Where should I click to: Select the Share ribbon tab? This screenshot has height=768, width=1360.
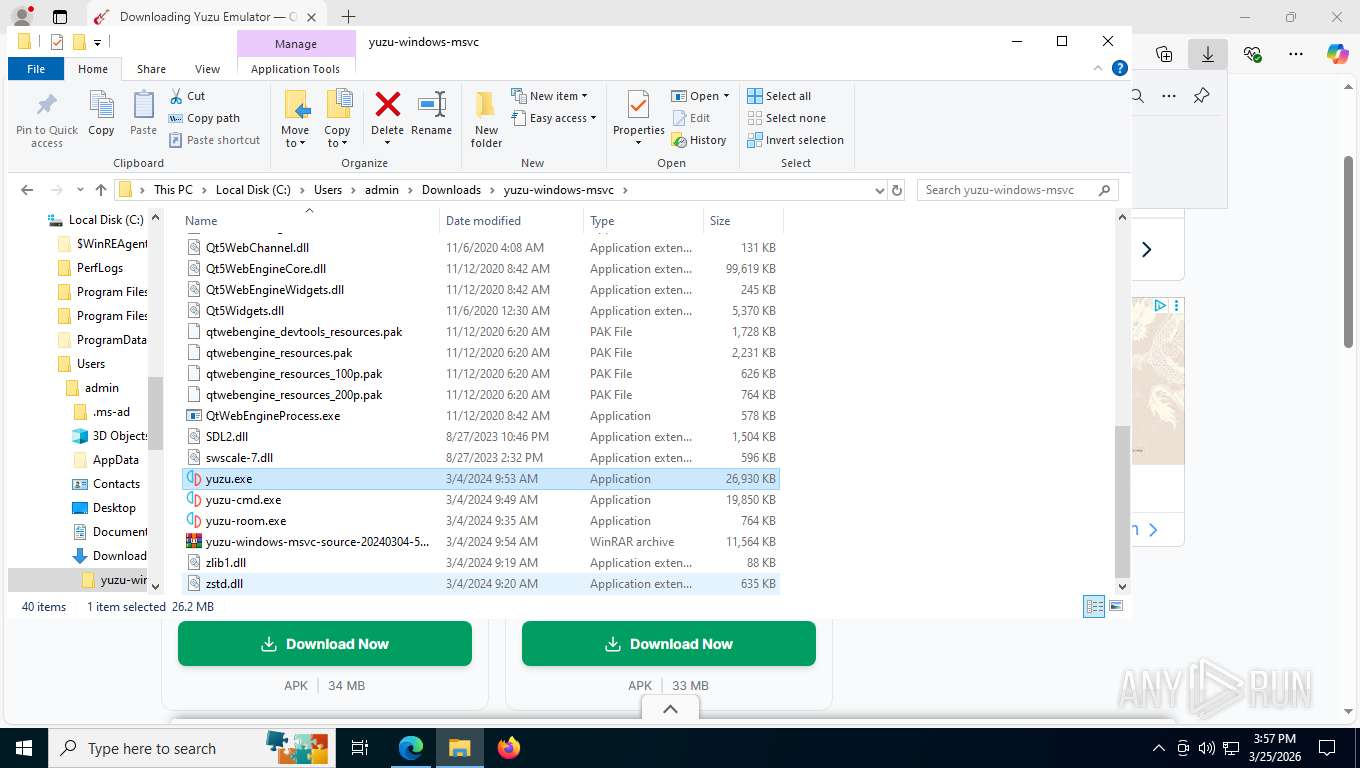coord(152,69)
